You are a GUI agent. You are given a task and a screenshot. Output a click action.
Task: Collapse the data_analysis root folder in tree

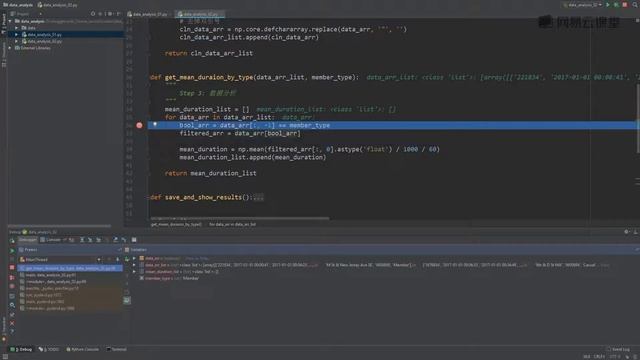click(x=10, y=21)
